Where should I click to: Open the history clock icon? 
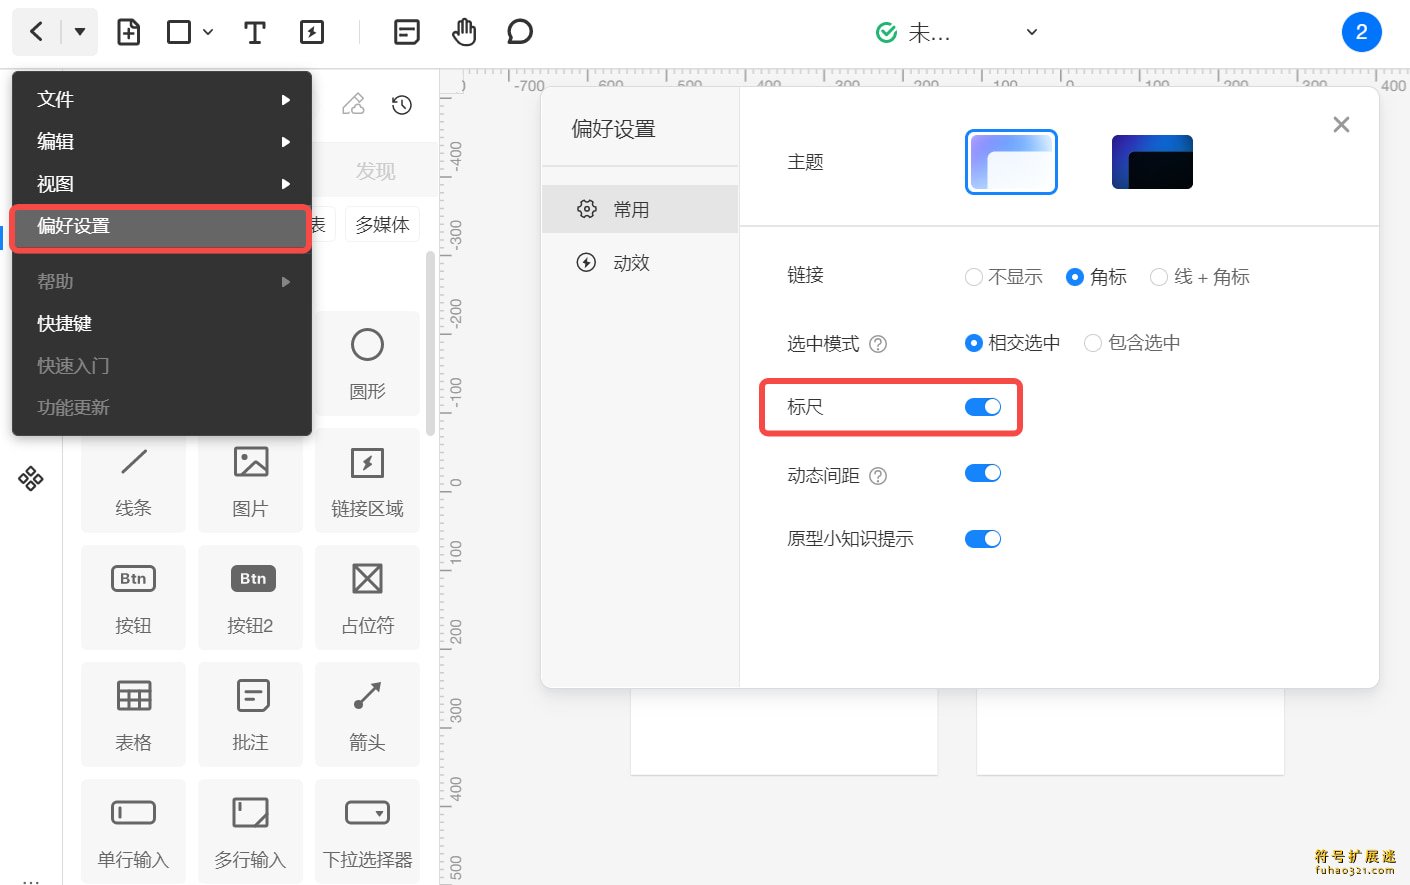(x=402, y=104)
